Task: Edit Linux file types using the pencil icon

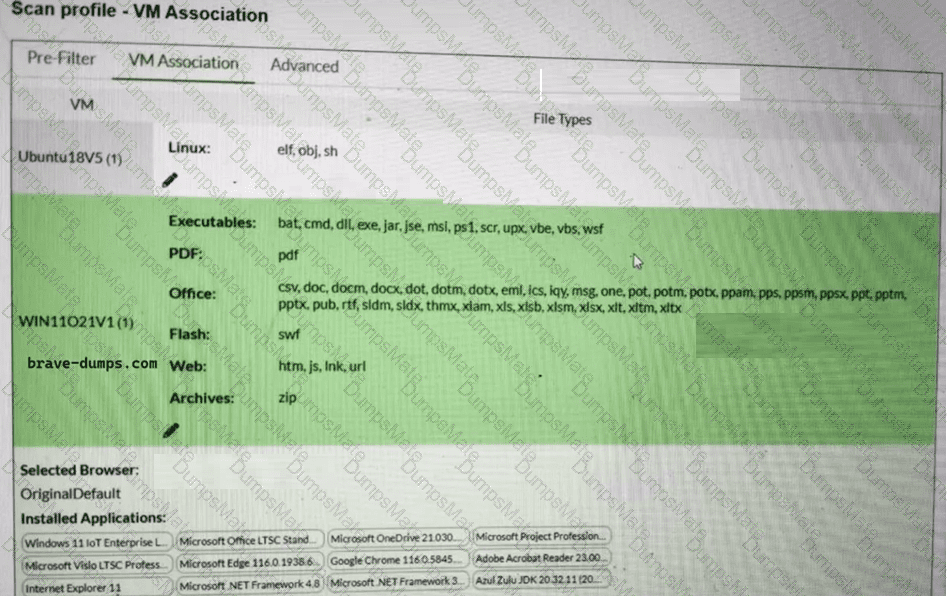Action: pyautogui.click(x=170, y=180)
